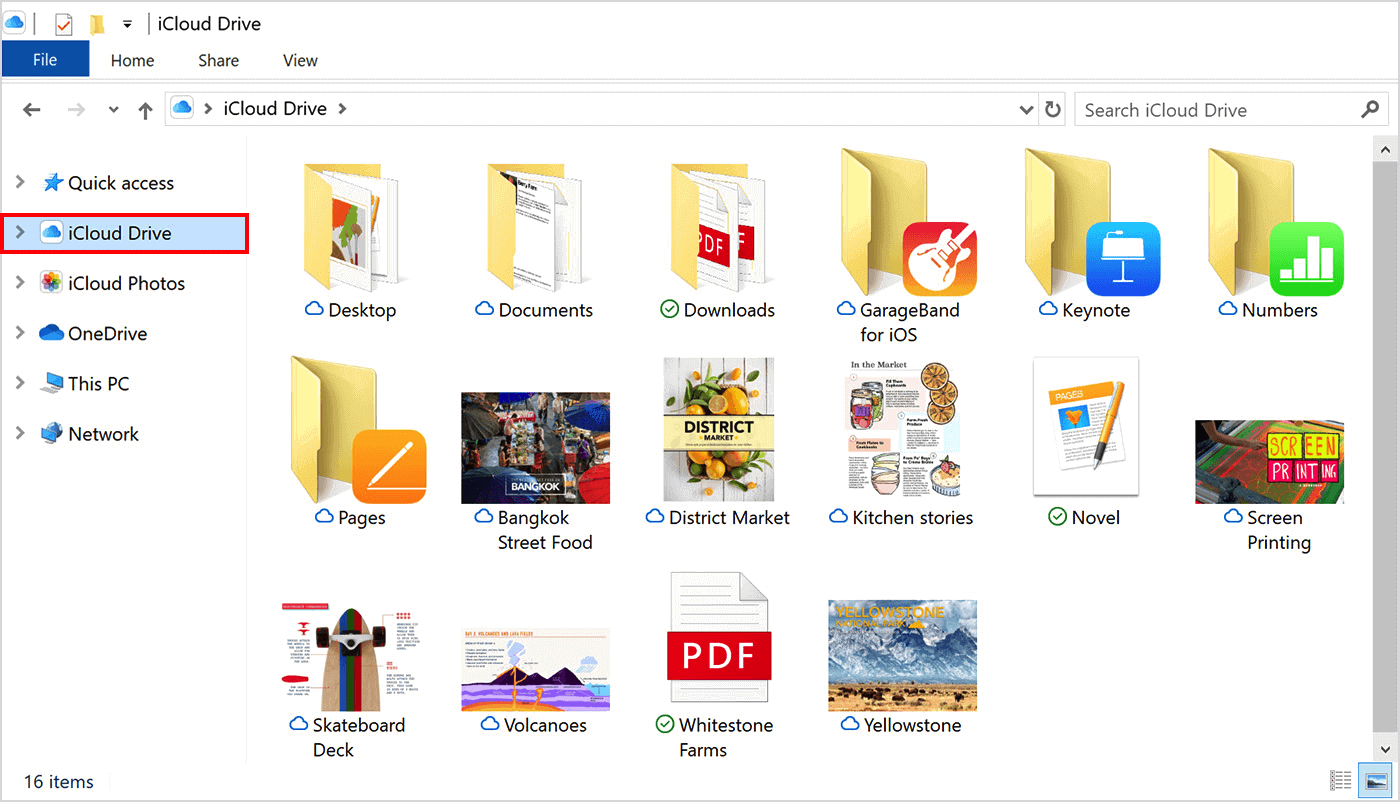Open the address bar history dropdown
1400x802 pixels.
click(x=1026, y=110)
